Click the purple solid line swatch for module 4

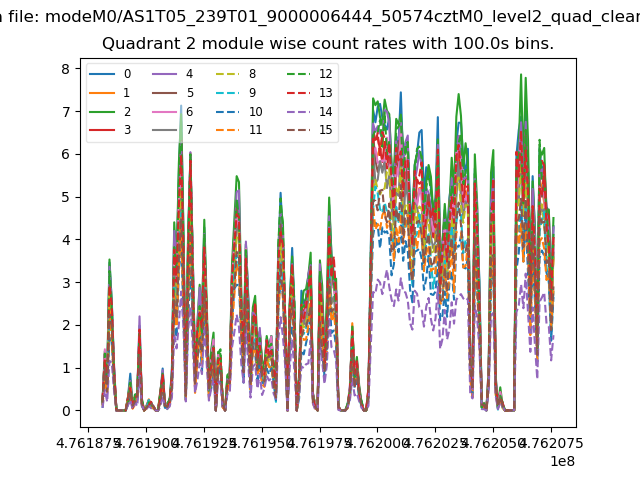(x=166, y=74)
